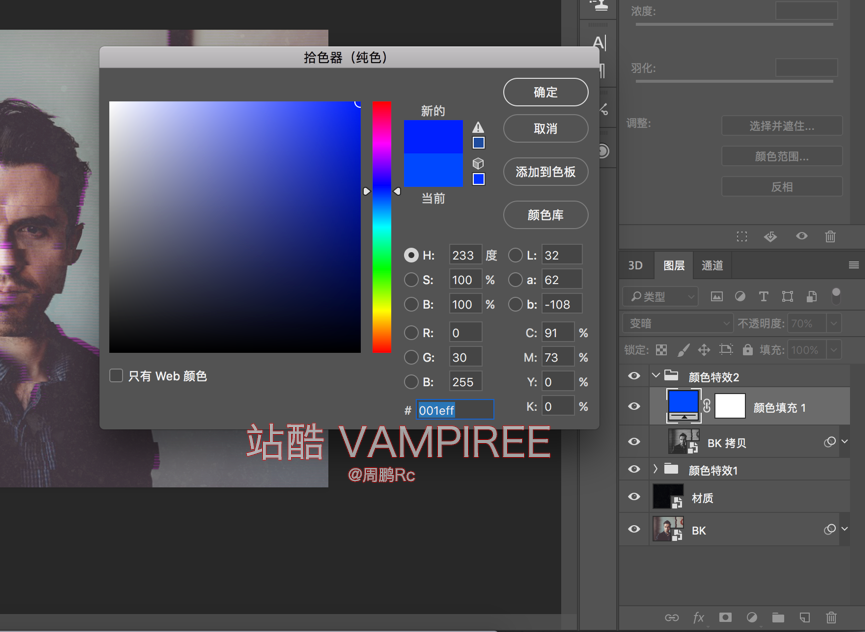Lock position move icon
The height and width of the screenshot is (632, 865).
[x=704, y=350]
